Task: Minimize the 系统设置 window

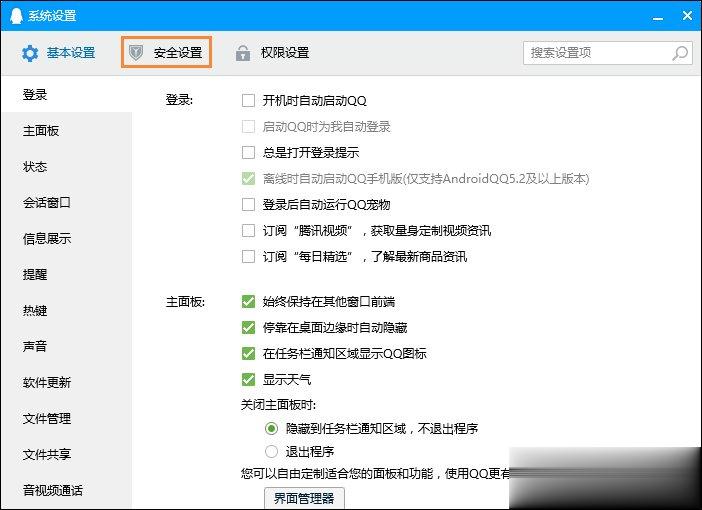Action: pos(658,17)
